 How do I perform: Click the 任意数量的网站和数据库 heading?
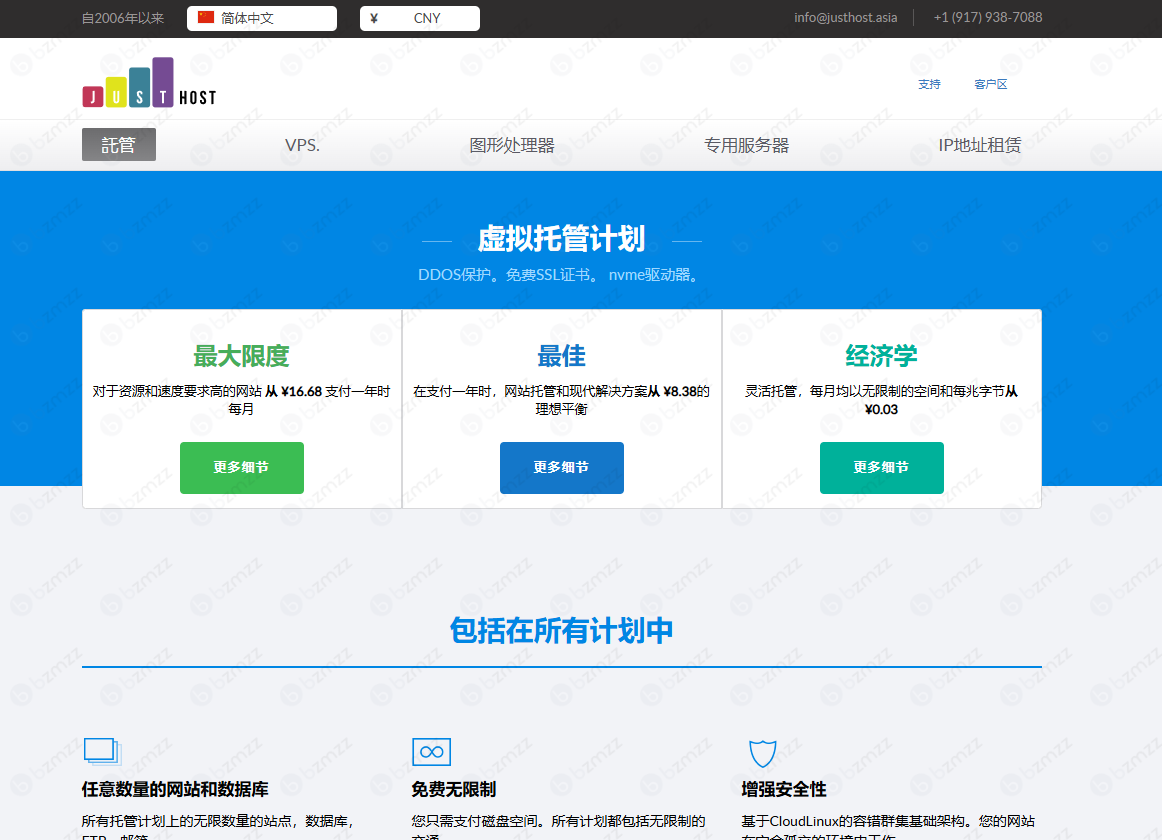175,790
